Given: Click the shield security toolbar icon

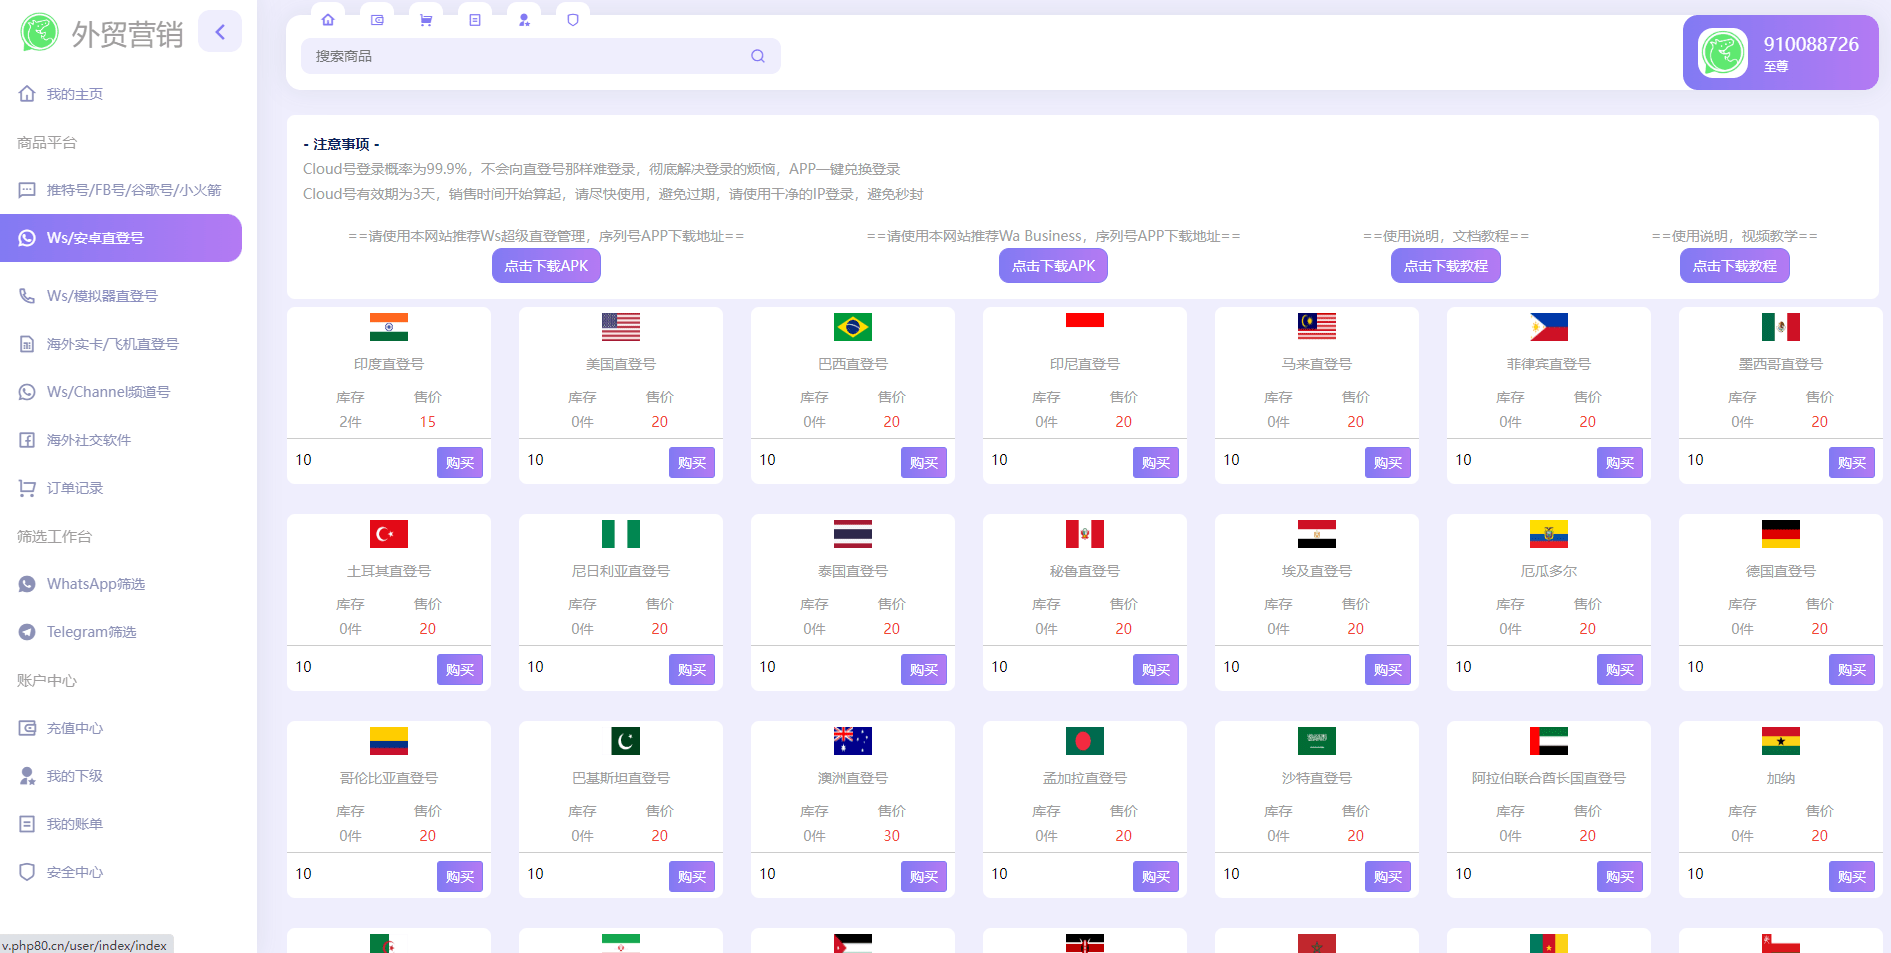Looking at the screenshot, I should tap(573, 20).
